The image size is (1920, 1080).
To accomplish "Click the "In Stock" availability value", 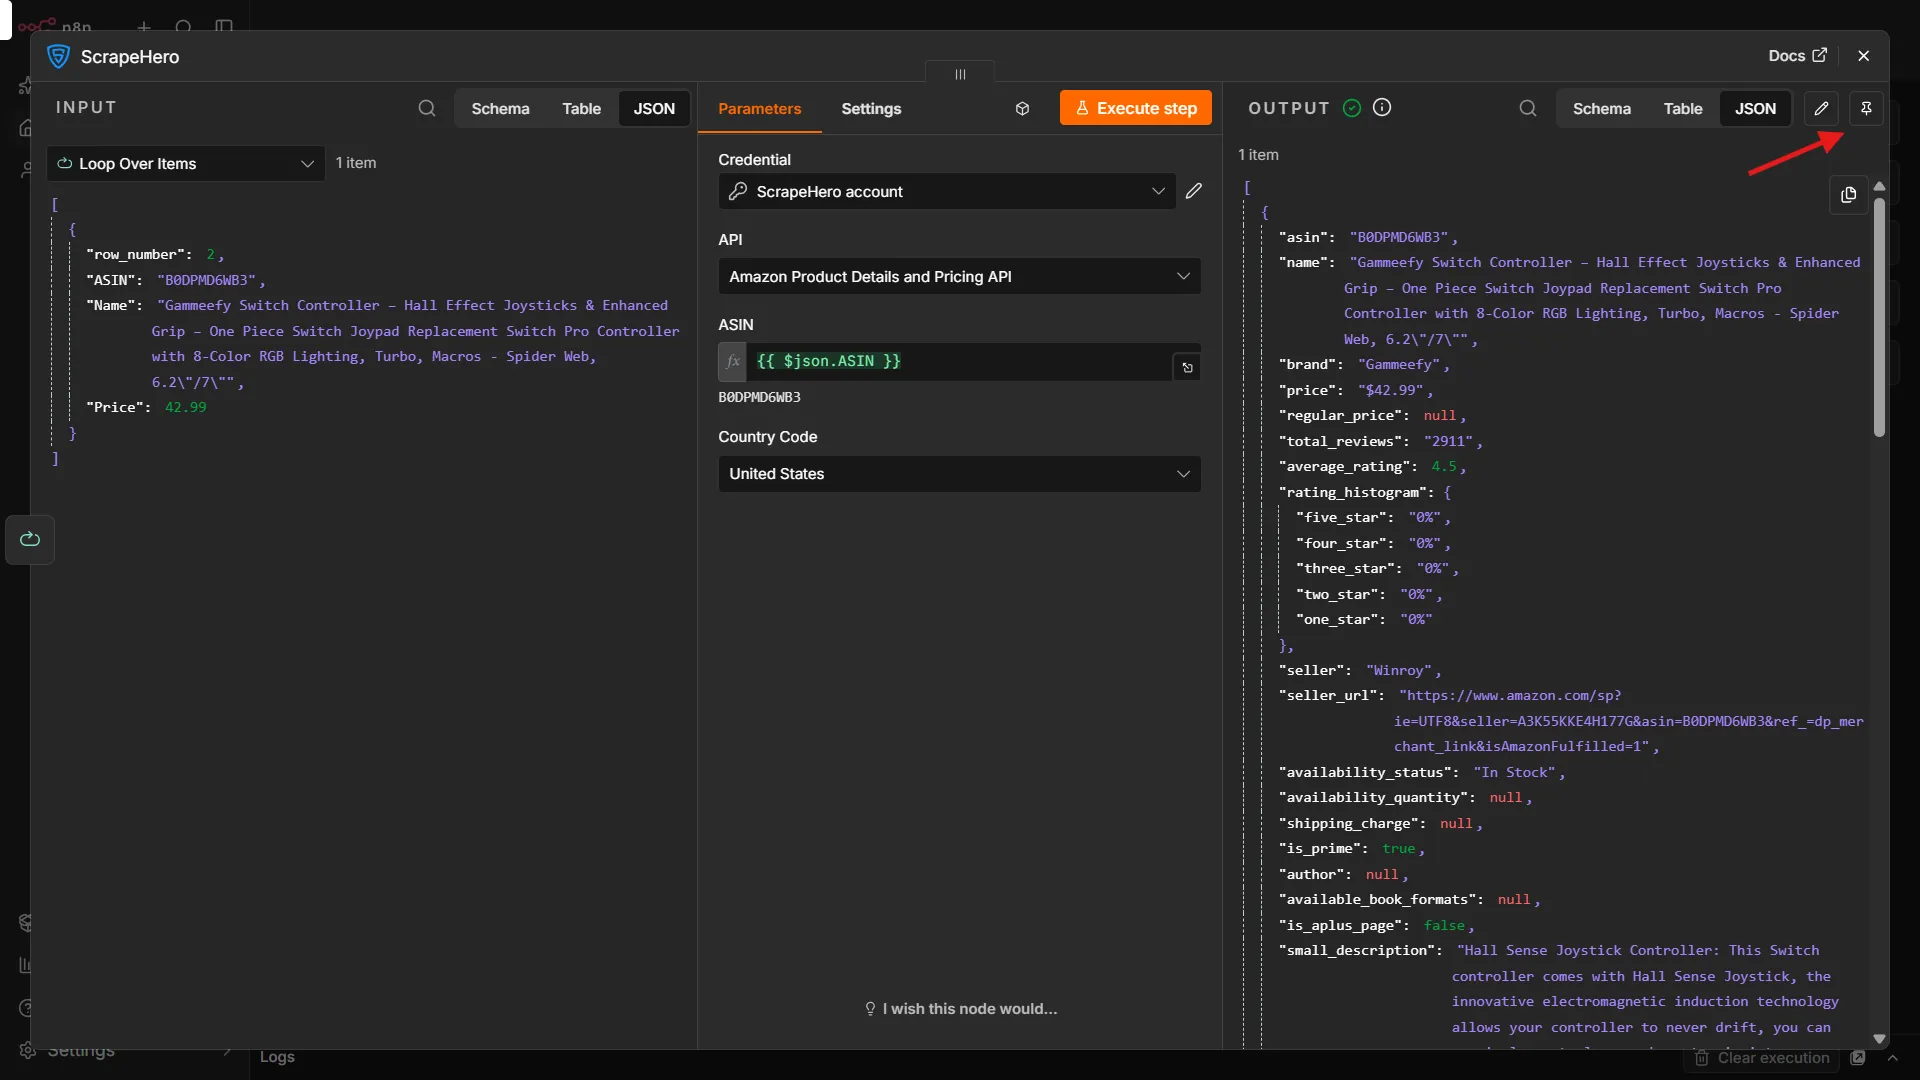I will [x=1515, y=773].
